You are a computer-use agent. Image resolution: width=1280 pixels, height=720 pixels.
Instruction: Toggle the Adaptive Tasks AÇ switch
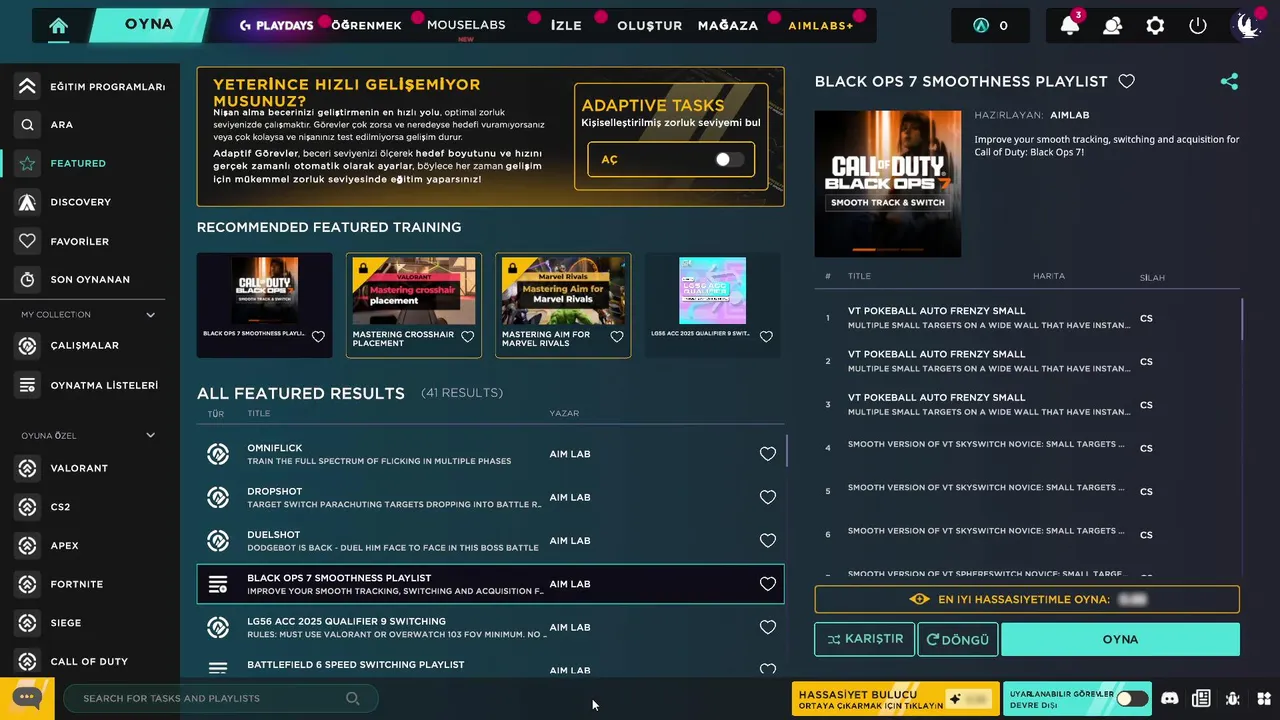729,159
